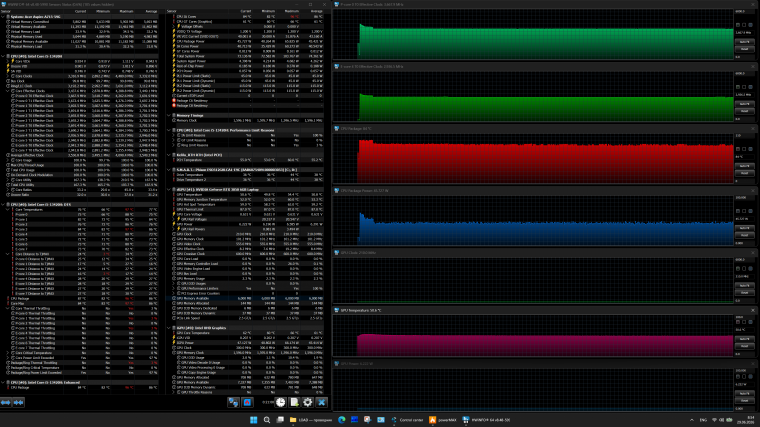Close sensors with the blue X icon
Viewport: 760px width, 427px height.
[x=321, y=402]
